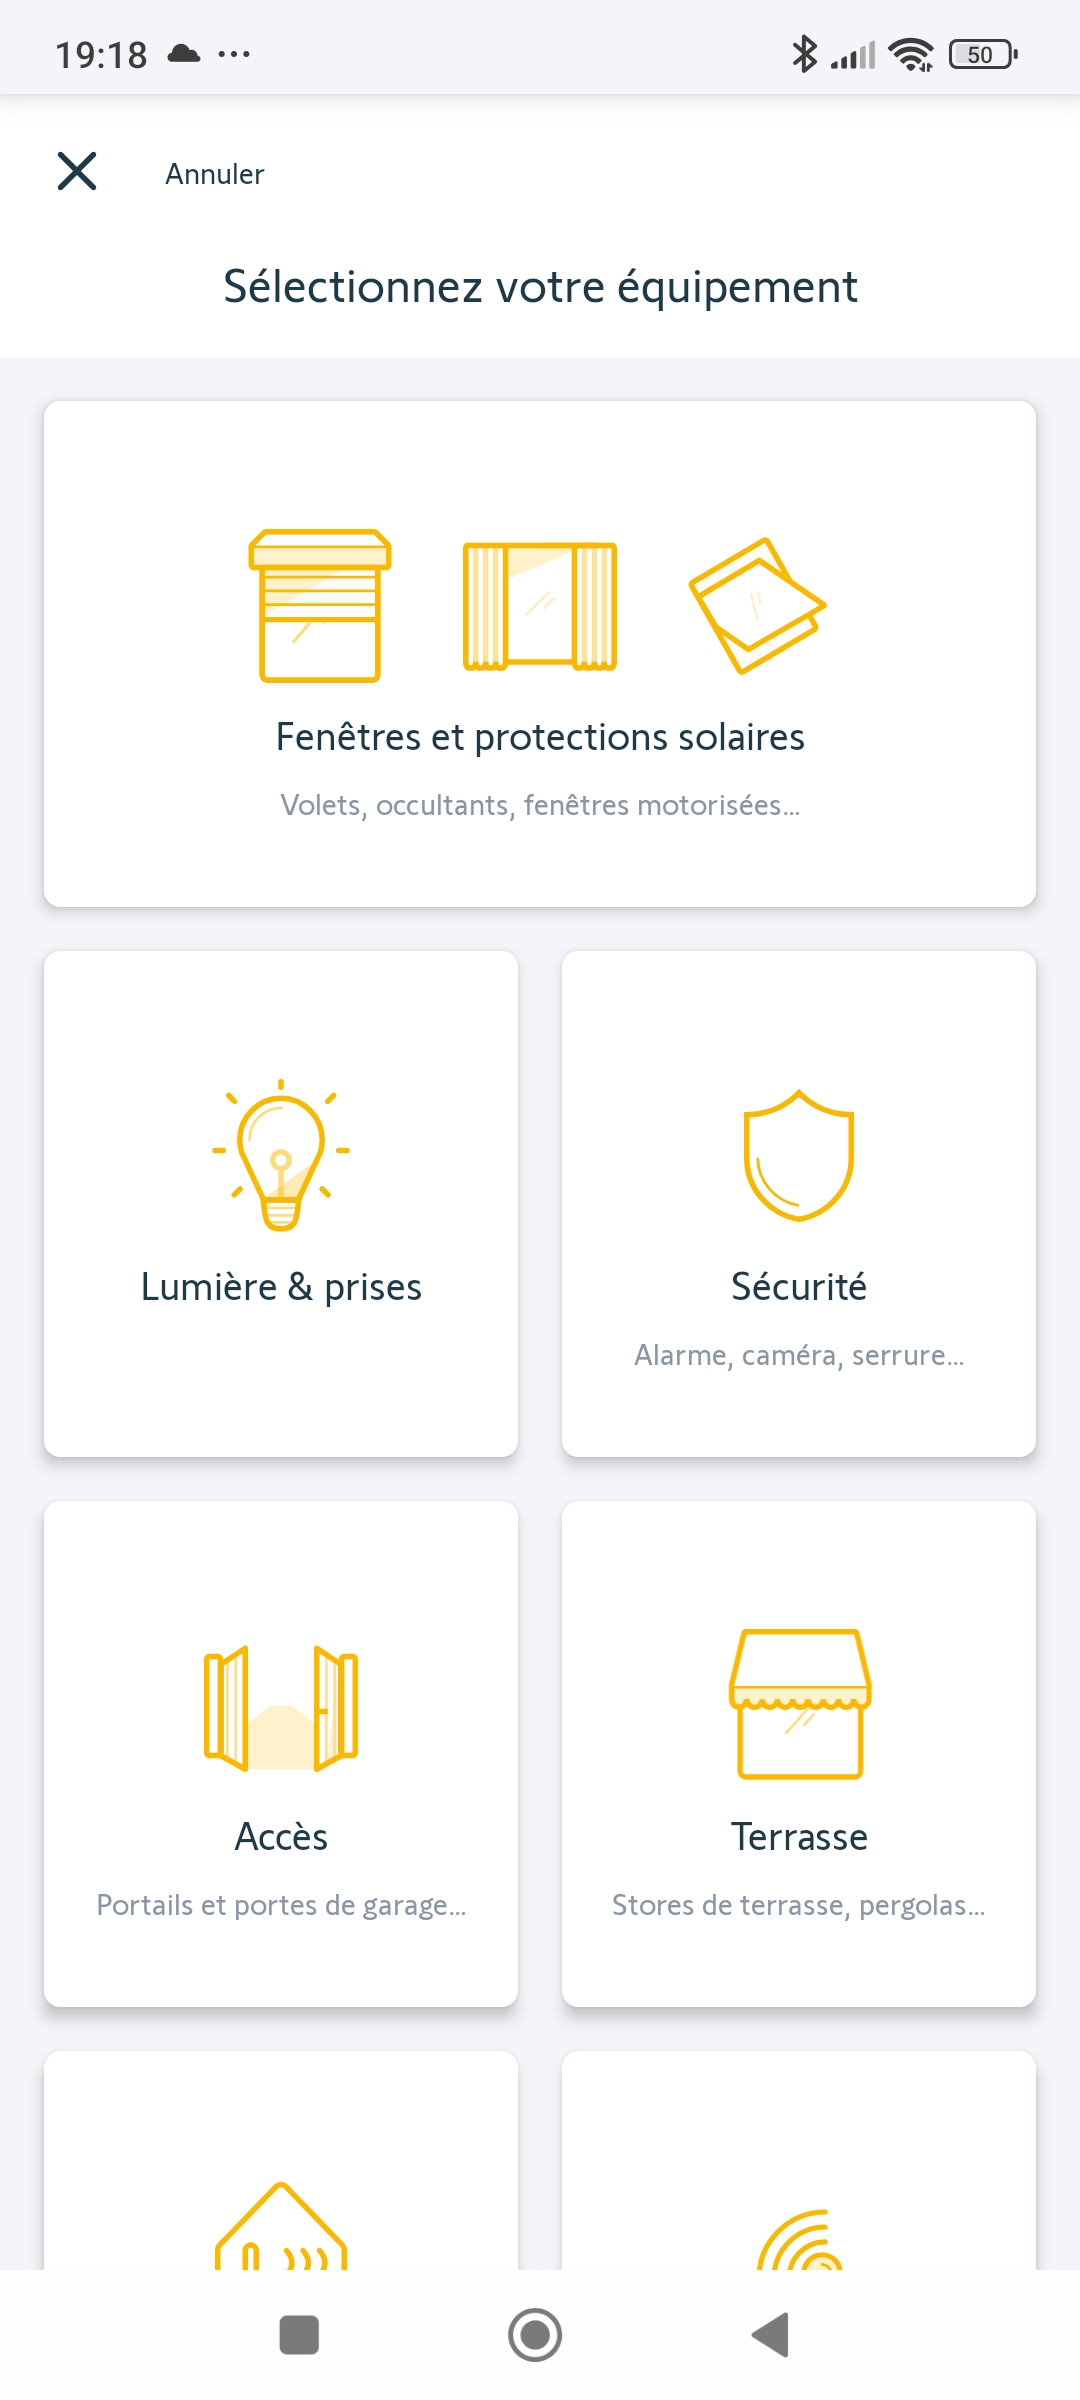Viewport: 1080px width, 2400px height.
Task: Open the Lumière & prises label
Action: click(281, 1287)
